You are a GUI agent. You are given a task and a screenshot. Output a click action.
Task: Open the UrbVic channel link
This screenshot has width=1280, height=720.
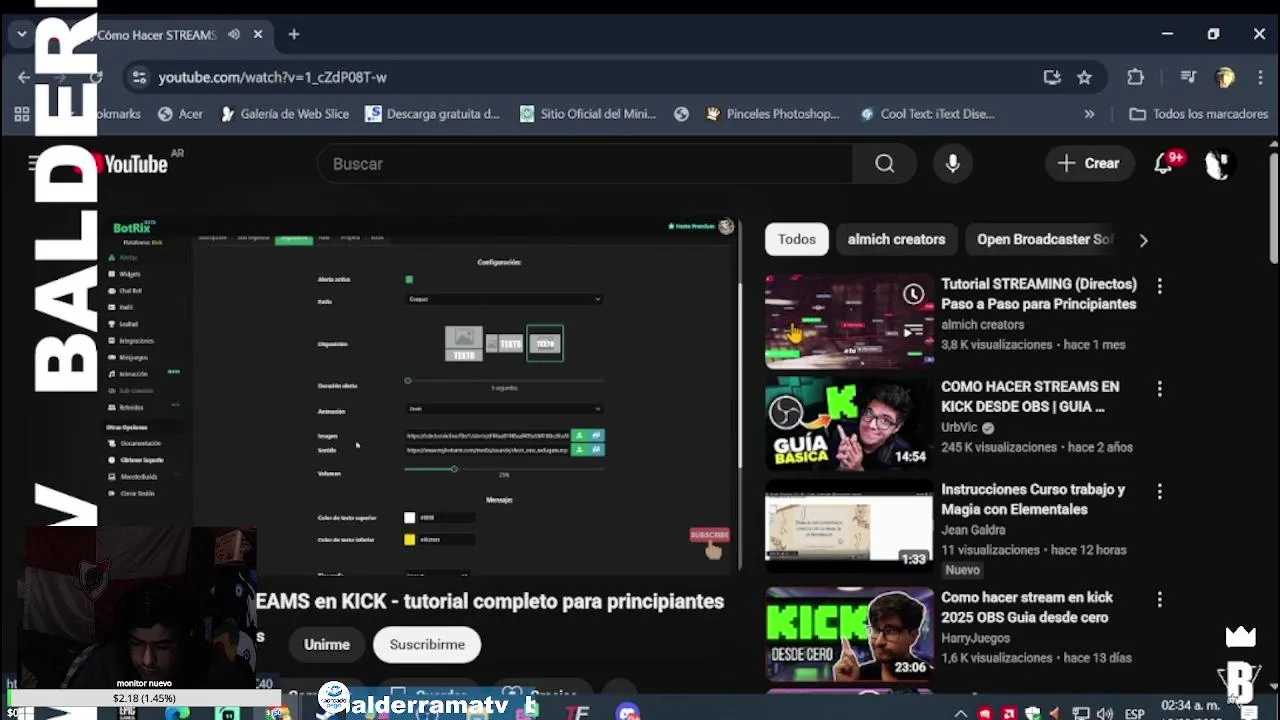click(x=958, y=427)
